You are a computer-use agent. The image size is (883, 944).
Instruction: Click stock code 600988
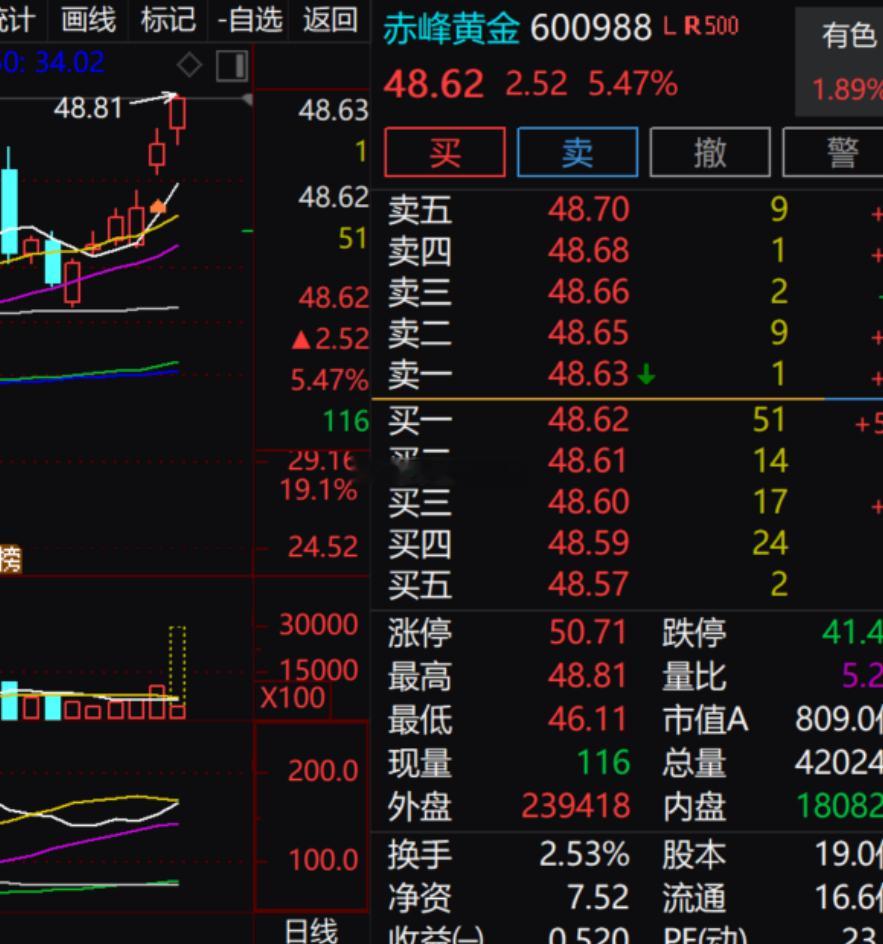[x=591, y=28]
